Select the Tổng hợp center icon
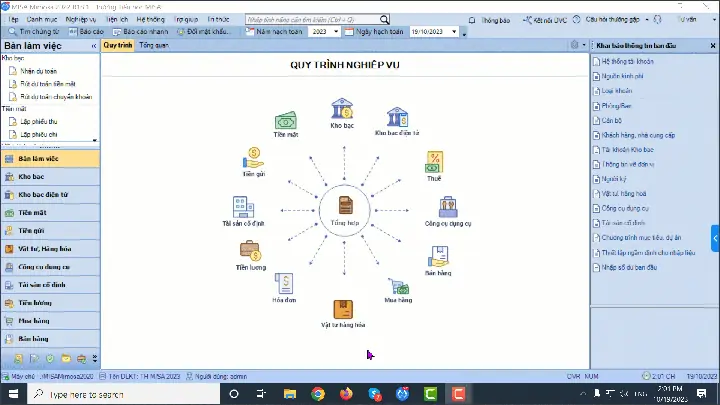Screen dimensions: 720x405 (x=343, y=205)
